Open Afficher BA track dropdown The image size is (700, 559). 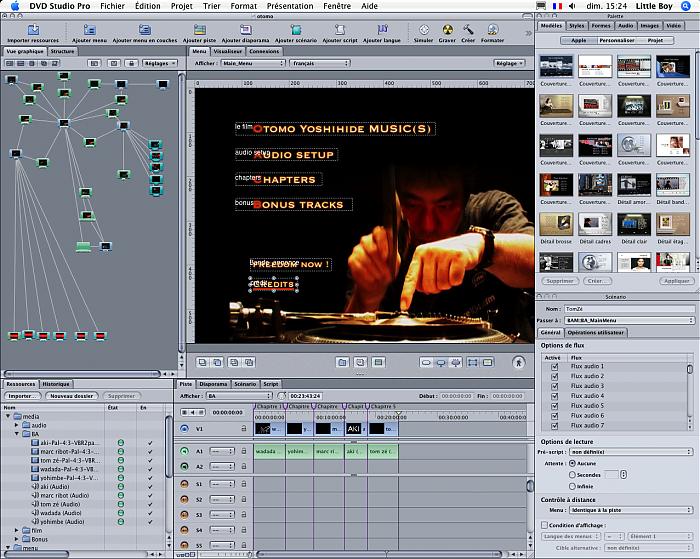click(239, 396)
